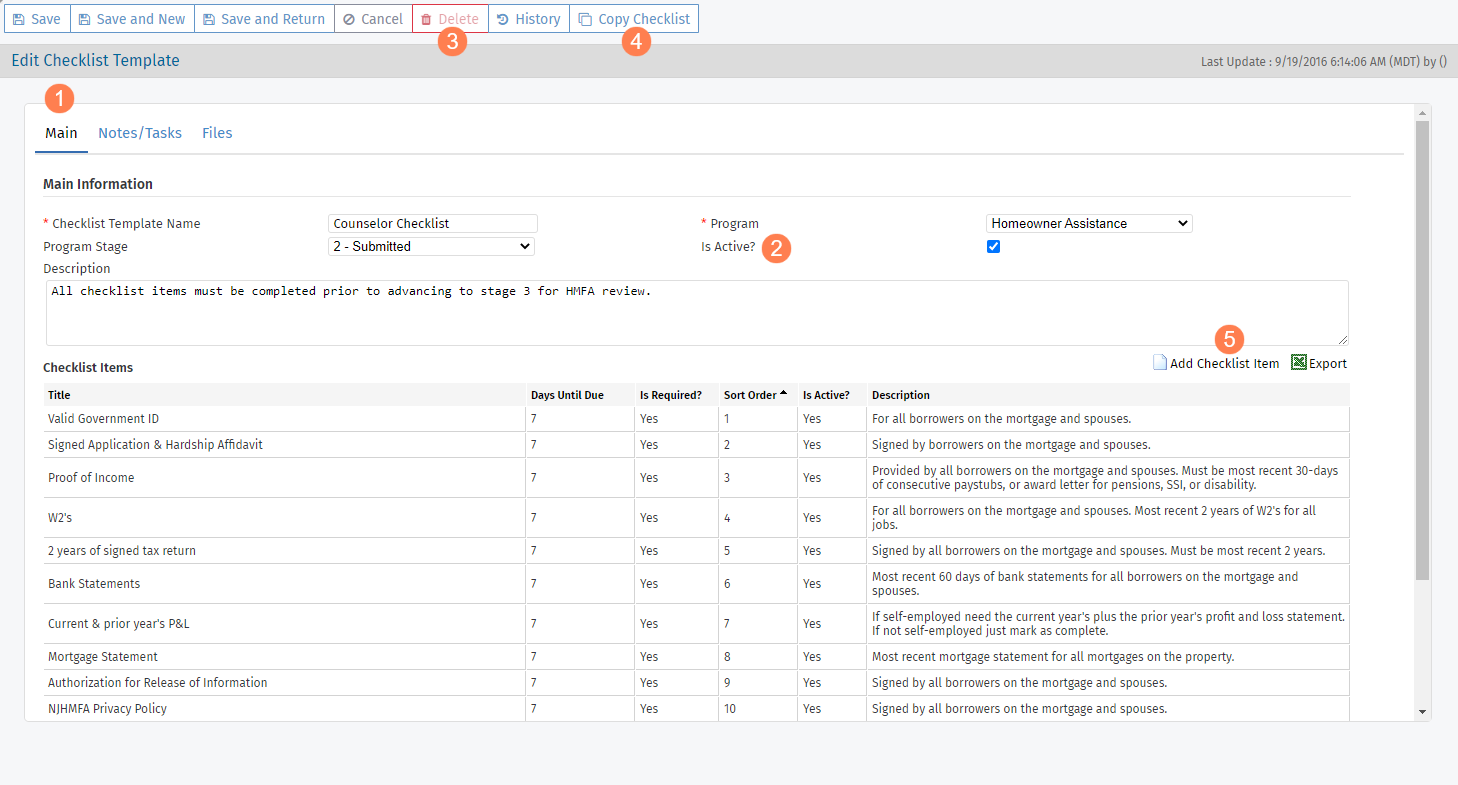Viewport: 1458px width, 785px height.
Task: Click the Excel Export icon
Action: (1297, 362)
